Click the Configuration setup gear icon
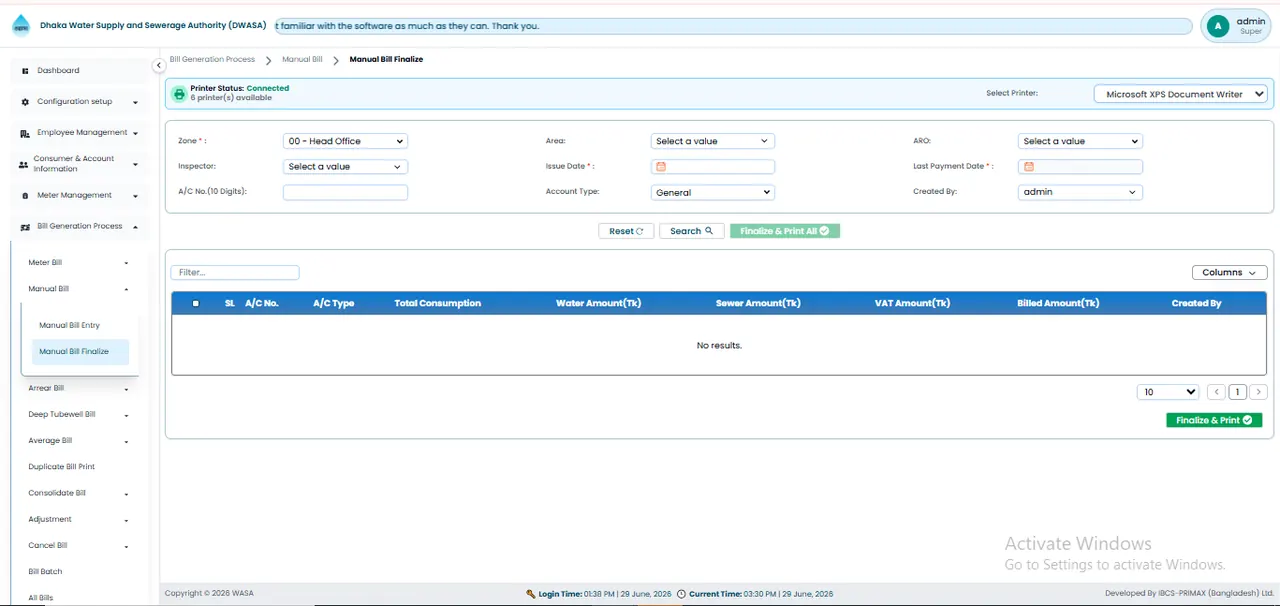This screenshot has width=1280, height=606. [x=25, y=102]
